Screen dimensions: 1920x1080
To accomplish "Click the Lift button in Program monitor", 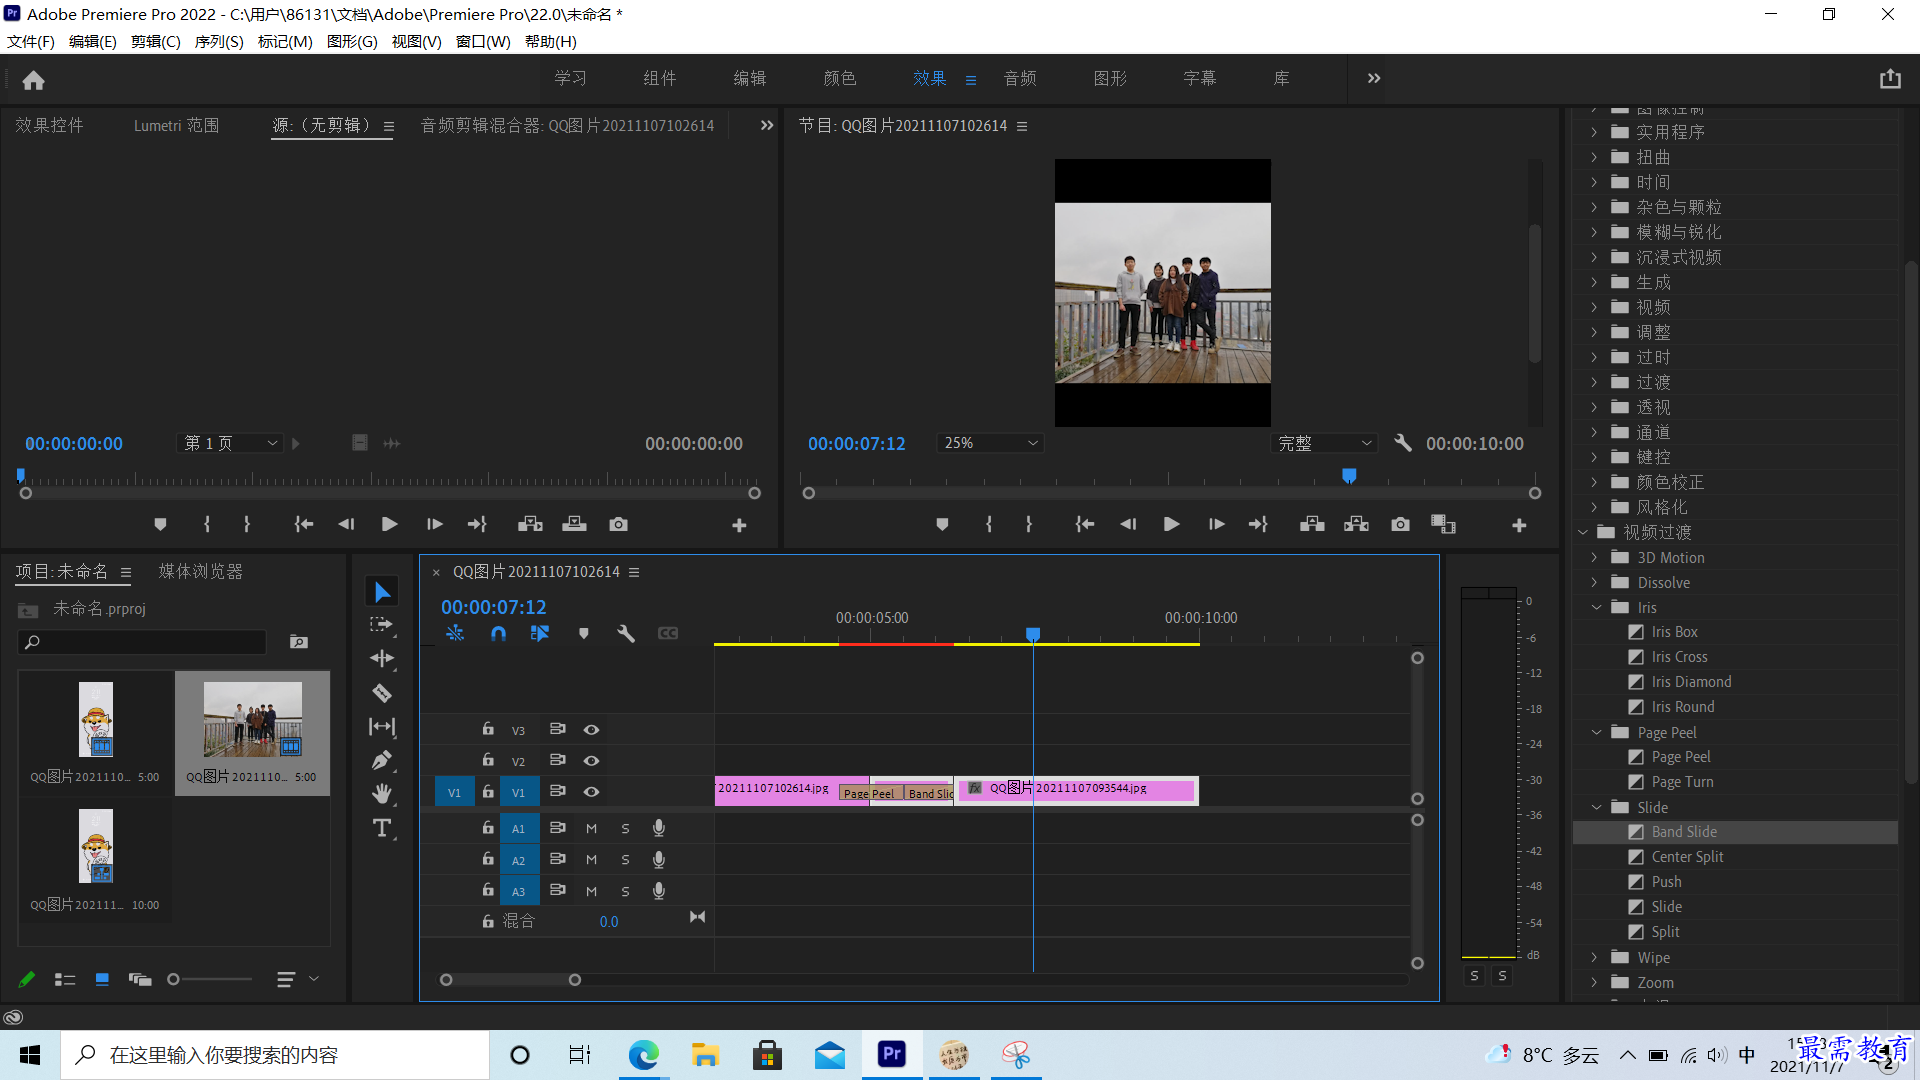I will pyautogui.click(x=1312, y=524).
